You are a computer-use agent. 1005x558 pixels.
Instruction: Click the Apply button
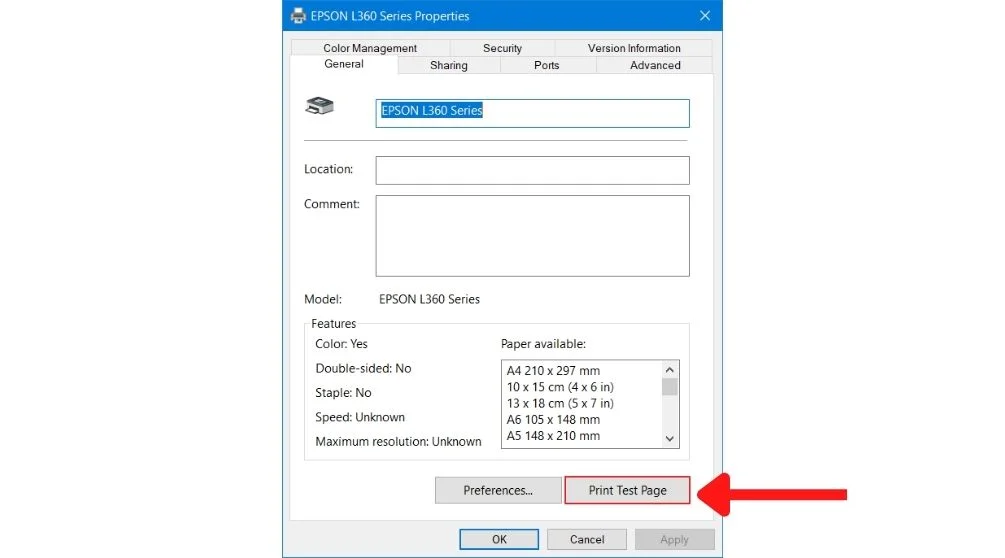click(x=674, y=539)
